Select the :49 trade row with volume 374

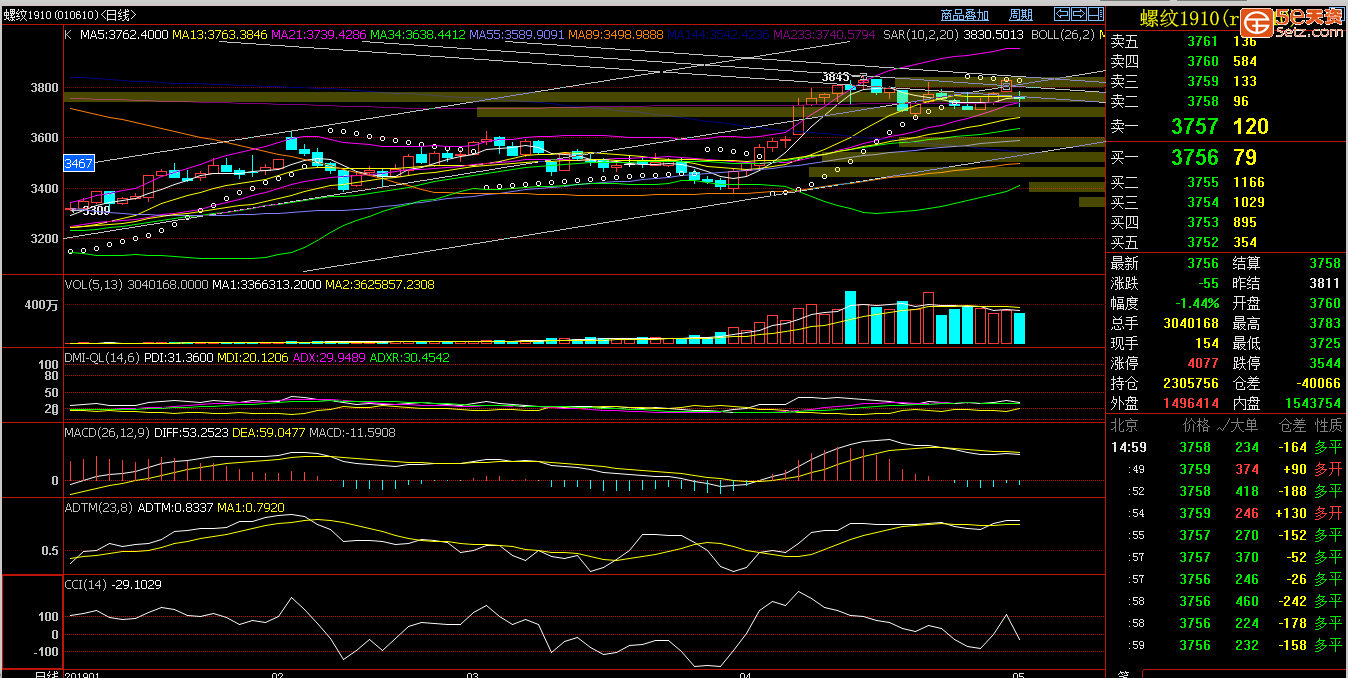coord(1227,469)
